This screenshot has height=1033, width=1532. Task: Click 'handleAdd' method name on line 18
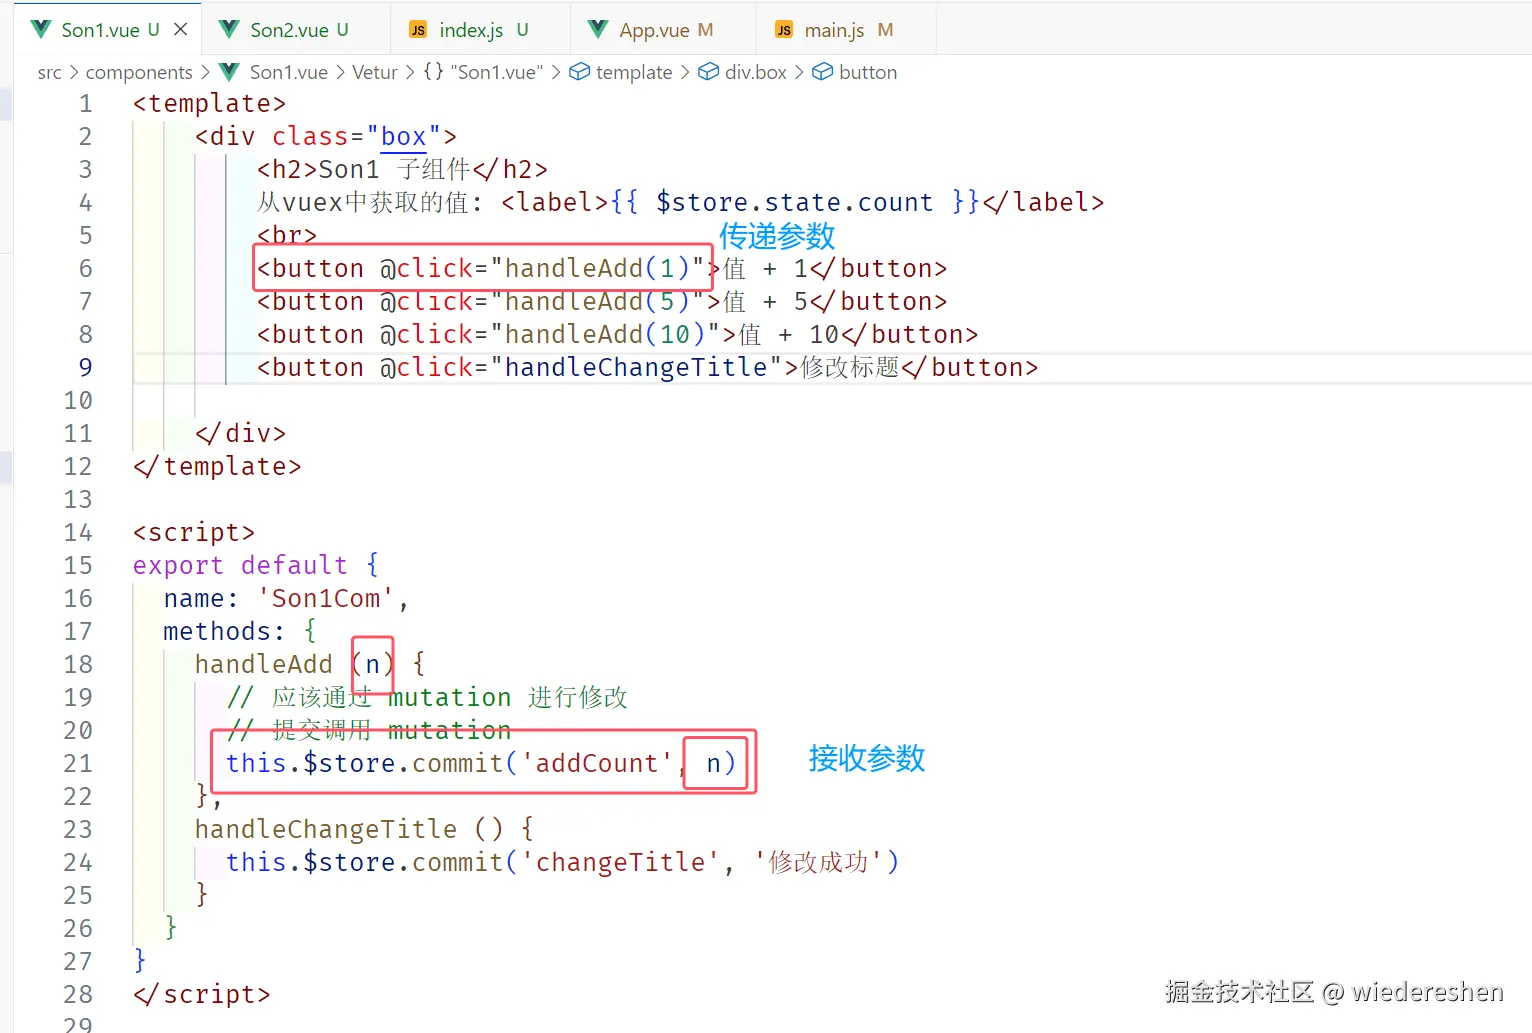point(263,665)
